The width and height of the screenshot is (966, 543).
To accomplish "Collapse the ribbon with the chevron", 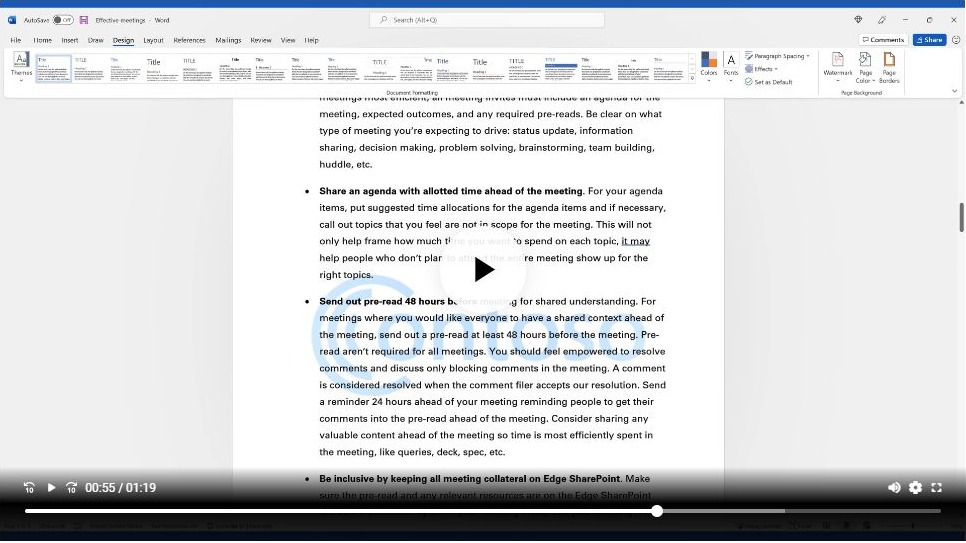I will pos(954,91).
